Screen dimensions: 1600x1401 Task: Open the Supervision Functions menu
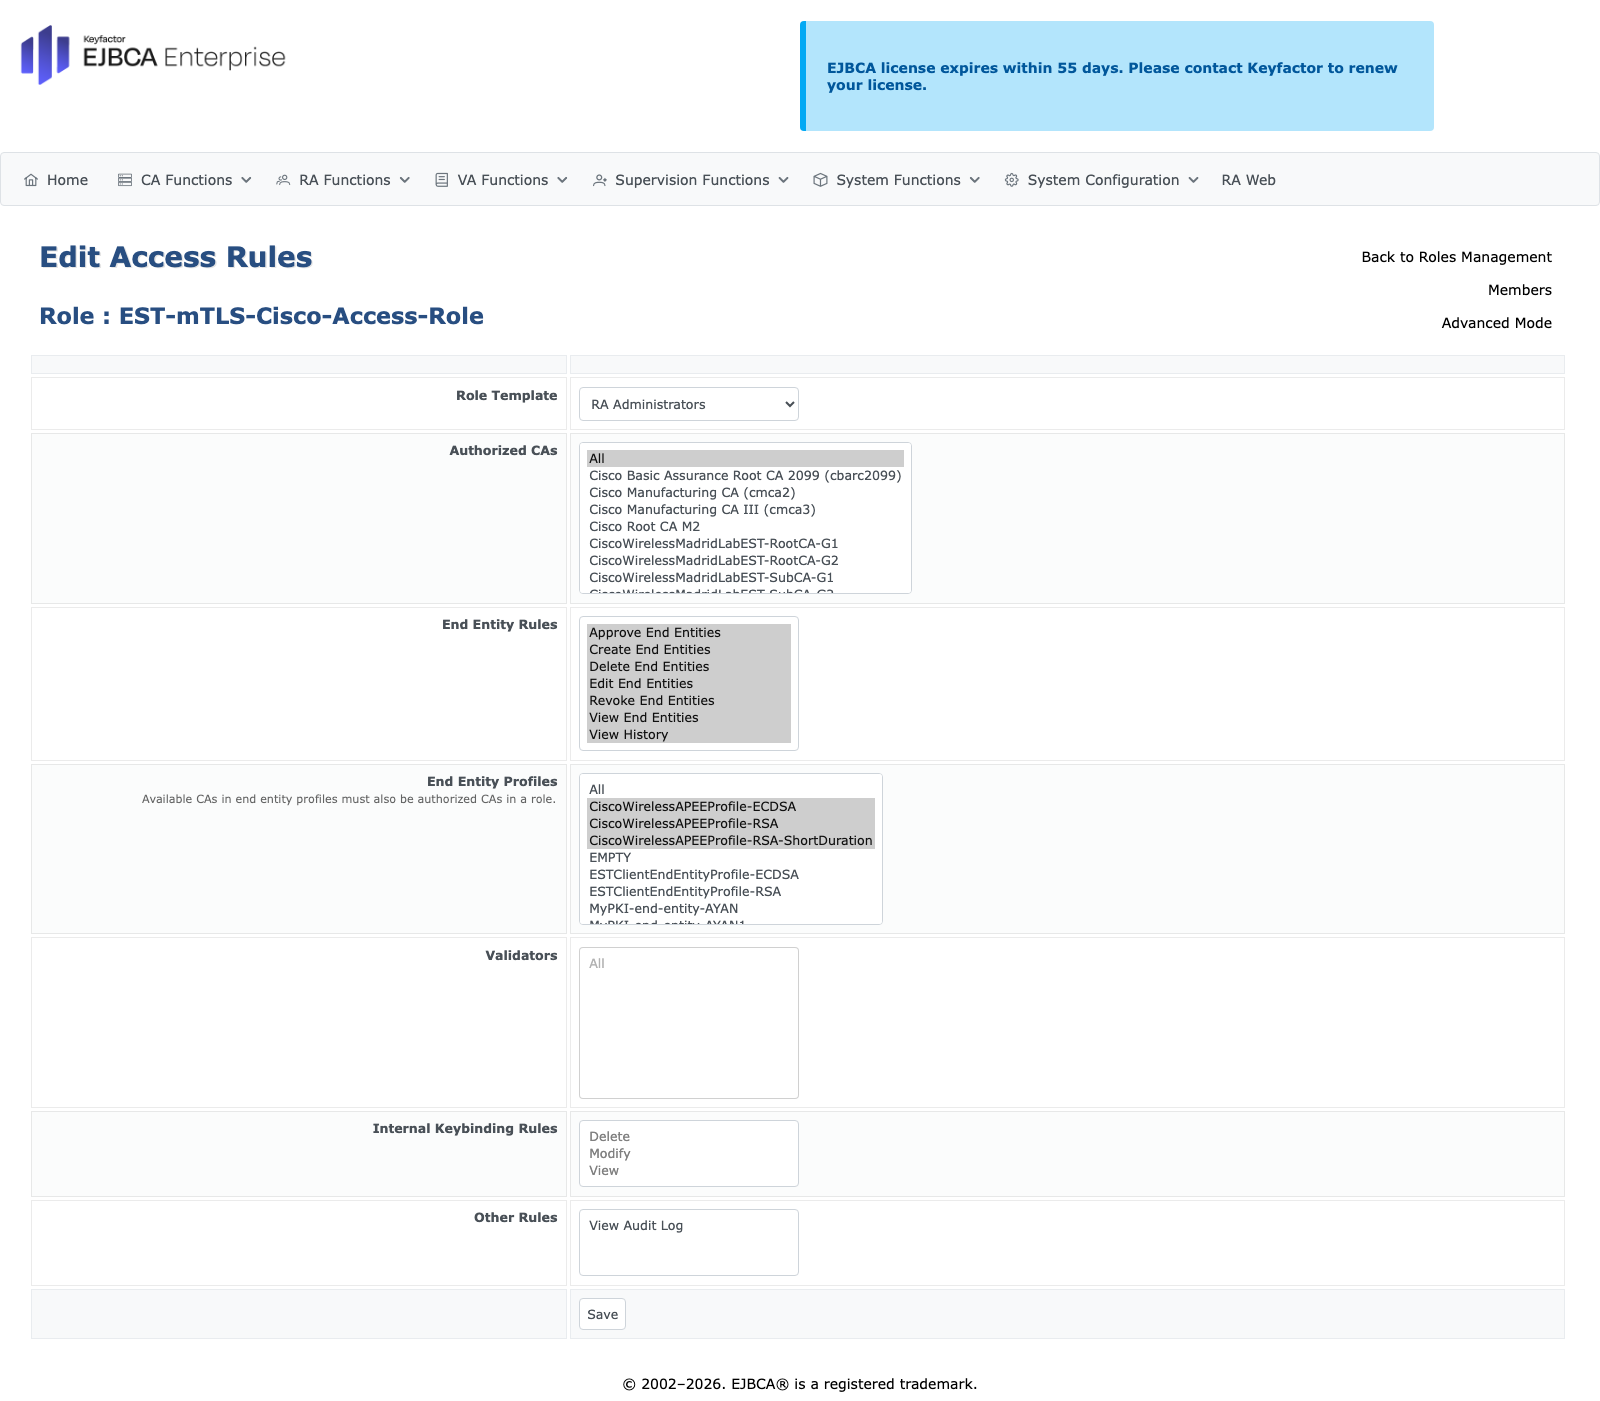point(691,180)
